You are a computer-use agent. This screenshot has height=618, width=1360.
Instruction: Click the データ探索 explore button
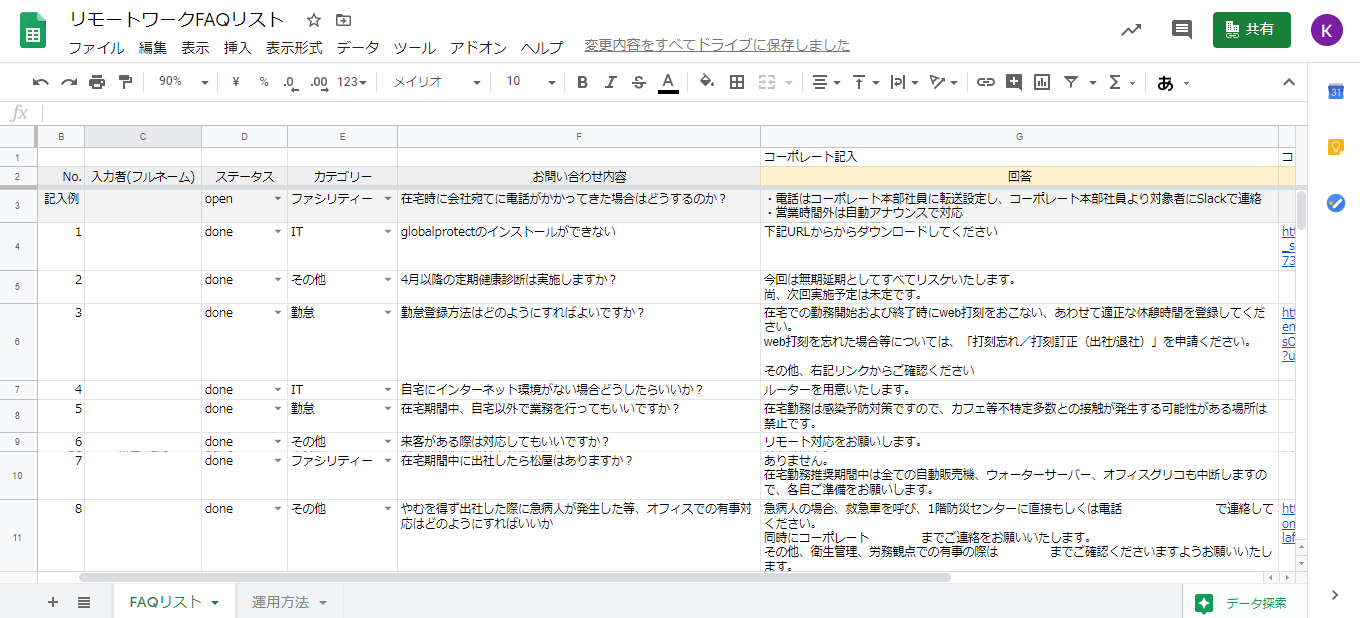[1243, 603]
